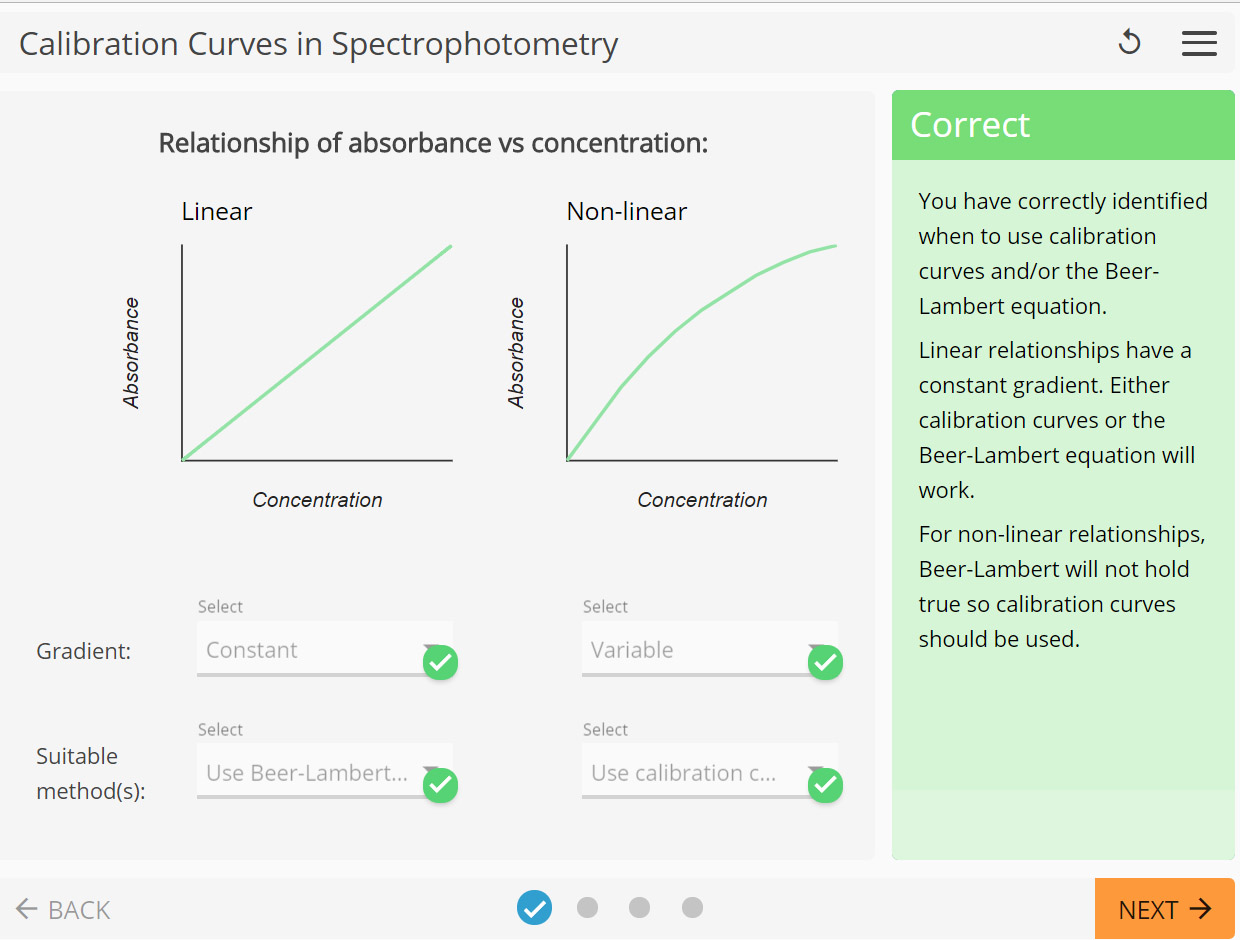Jump to the second progress step dot

pos(588,908)
